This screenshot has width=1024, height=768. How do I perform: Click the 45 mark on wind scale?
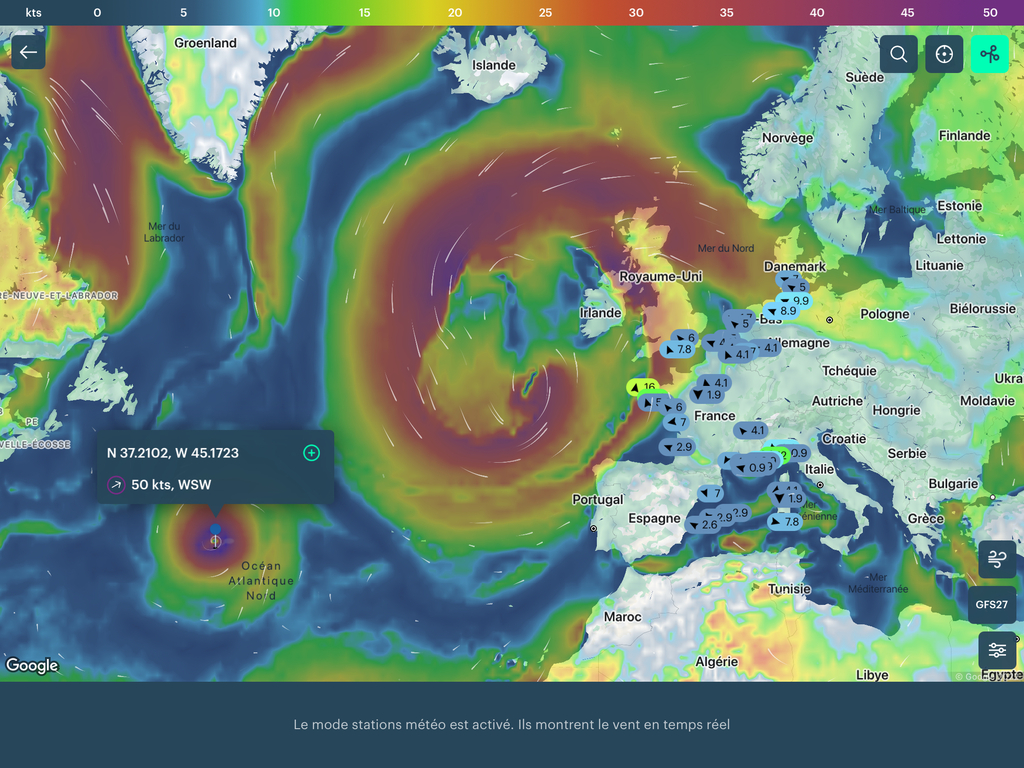(908, 12)
